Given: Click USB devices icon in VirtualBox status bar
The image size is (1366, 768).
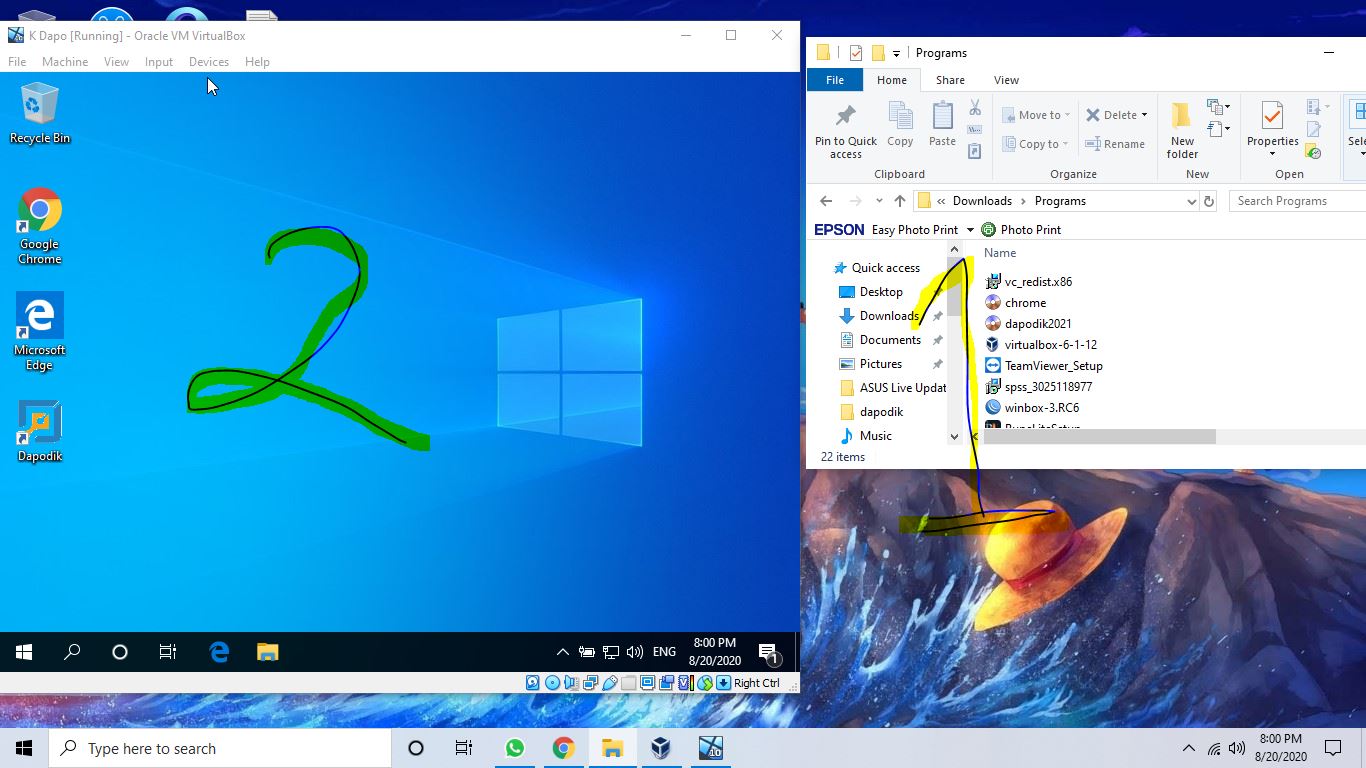Looking at the screenshot, I should pyautogui.click(x=609, y=683).
